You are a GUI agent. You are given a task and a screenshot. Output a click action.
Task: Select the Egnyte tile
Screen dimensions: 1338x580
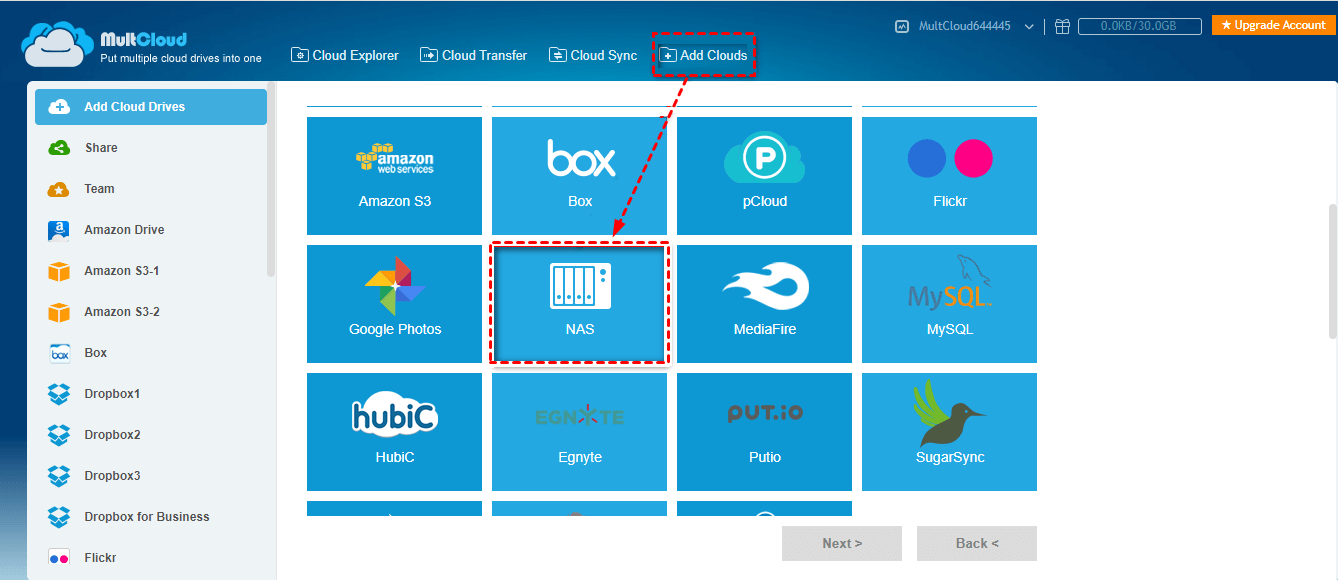579,432
